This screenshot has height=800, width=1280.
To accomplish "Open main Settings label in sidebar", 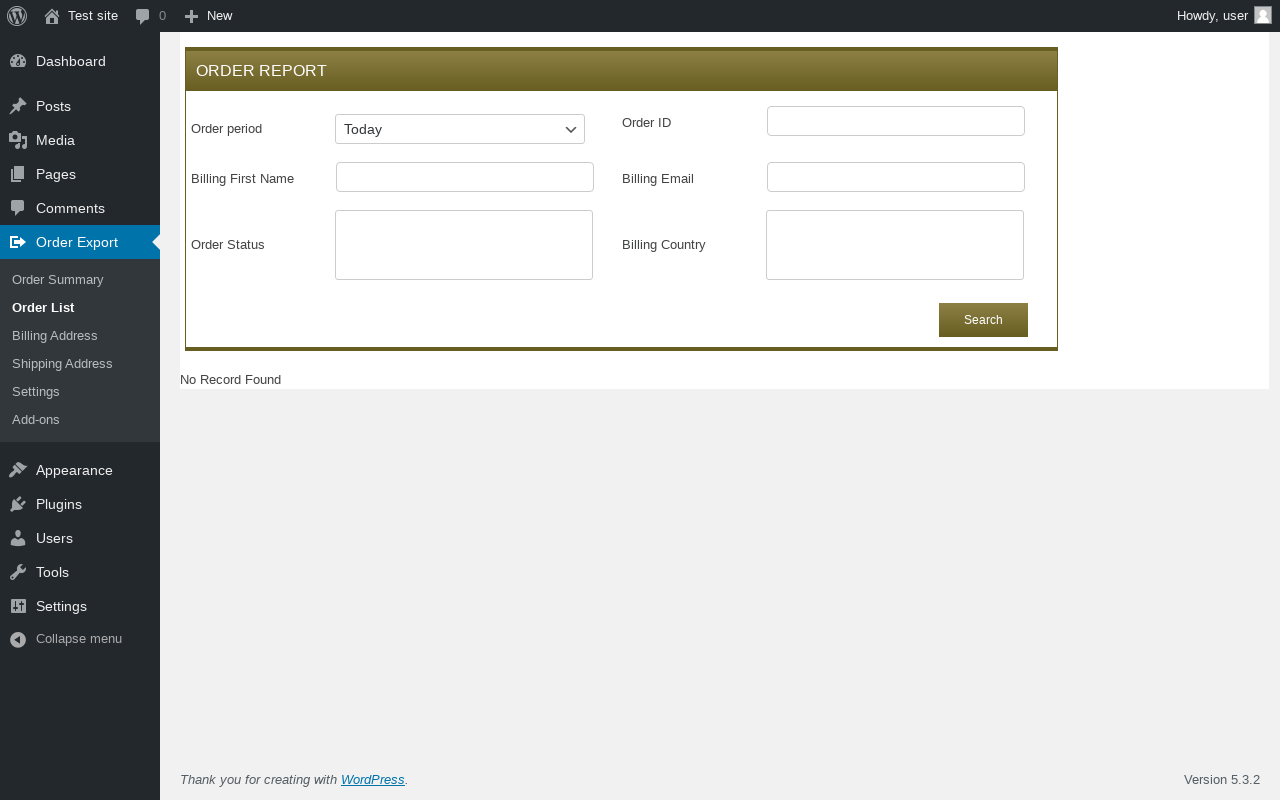I will [x=61, y=606].
